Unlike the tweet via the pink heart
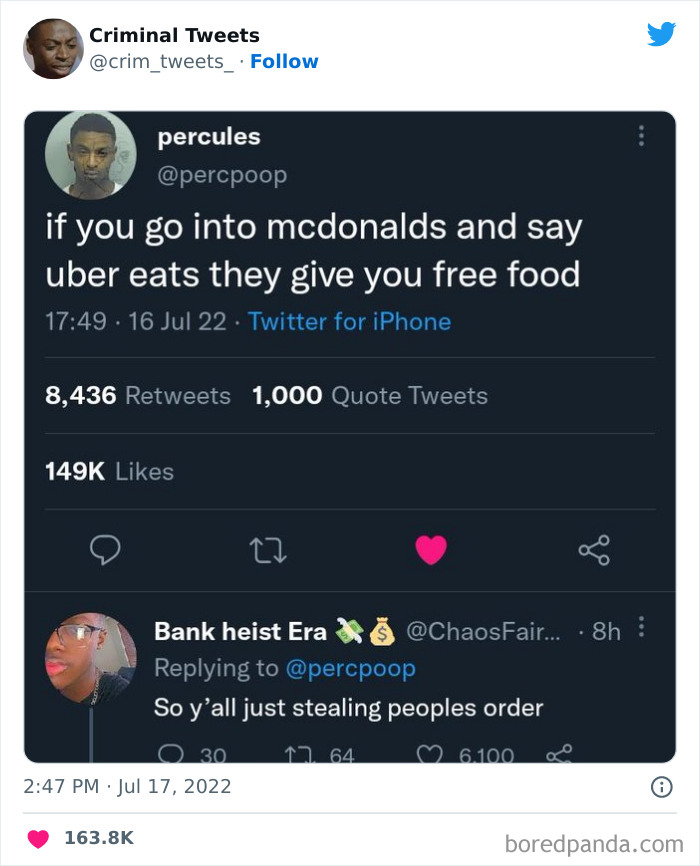The image size is (700, 866). [x=430, y=549]
